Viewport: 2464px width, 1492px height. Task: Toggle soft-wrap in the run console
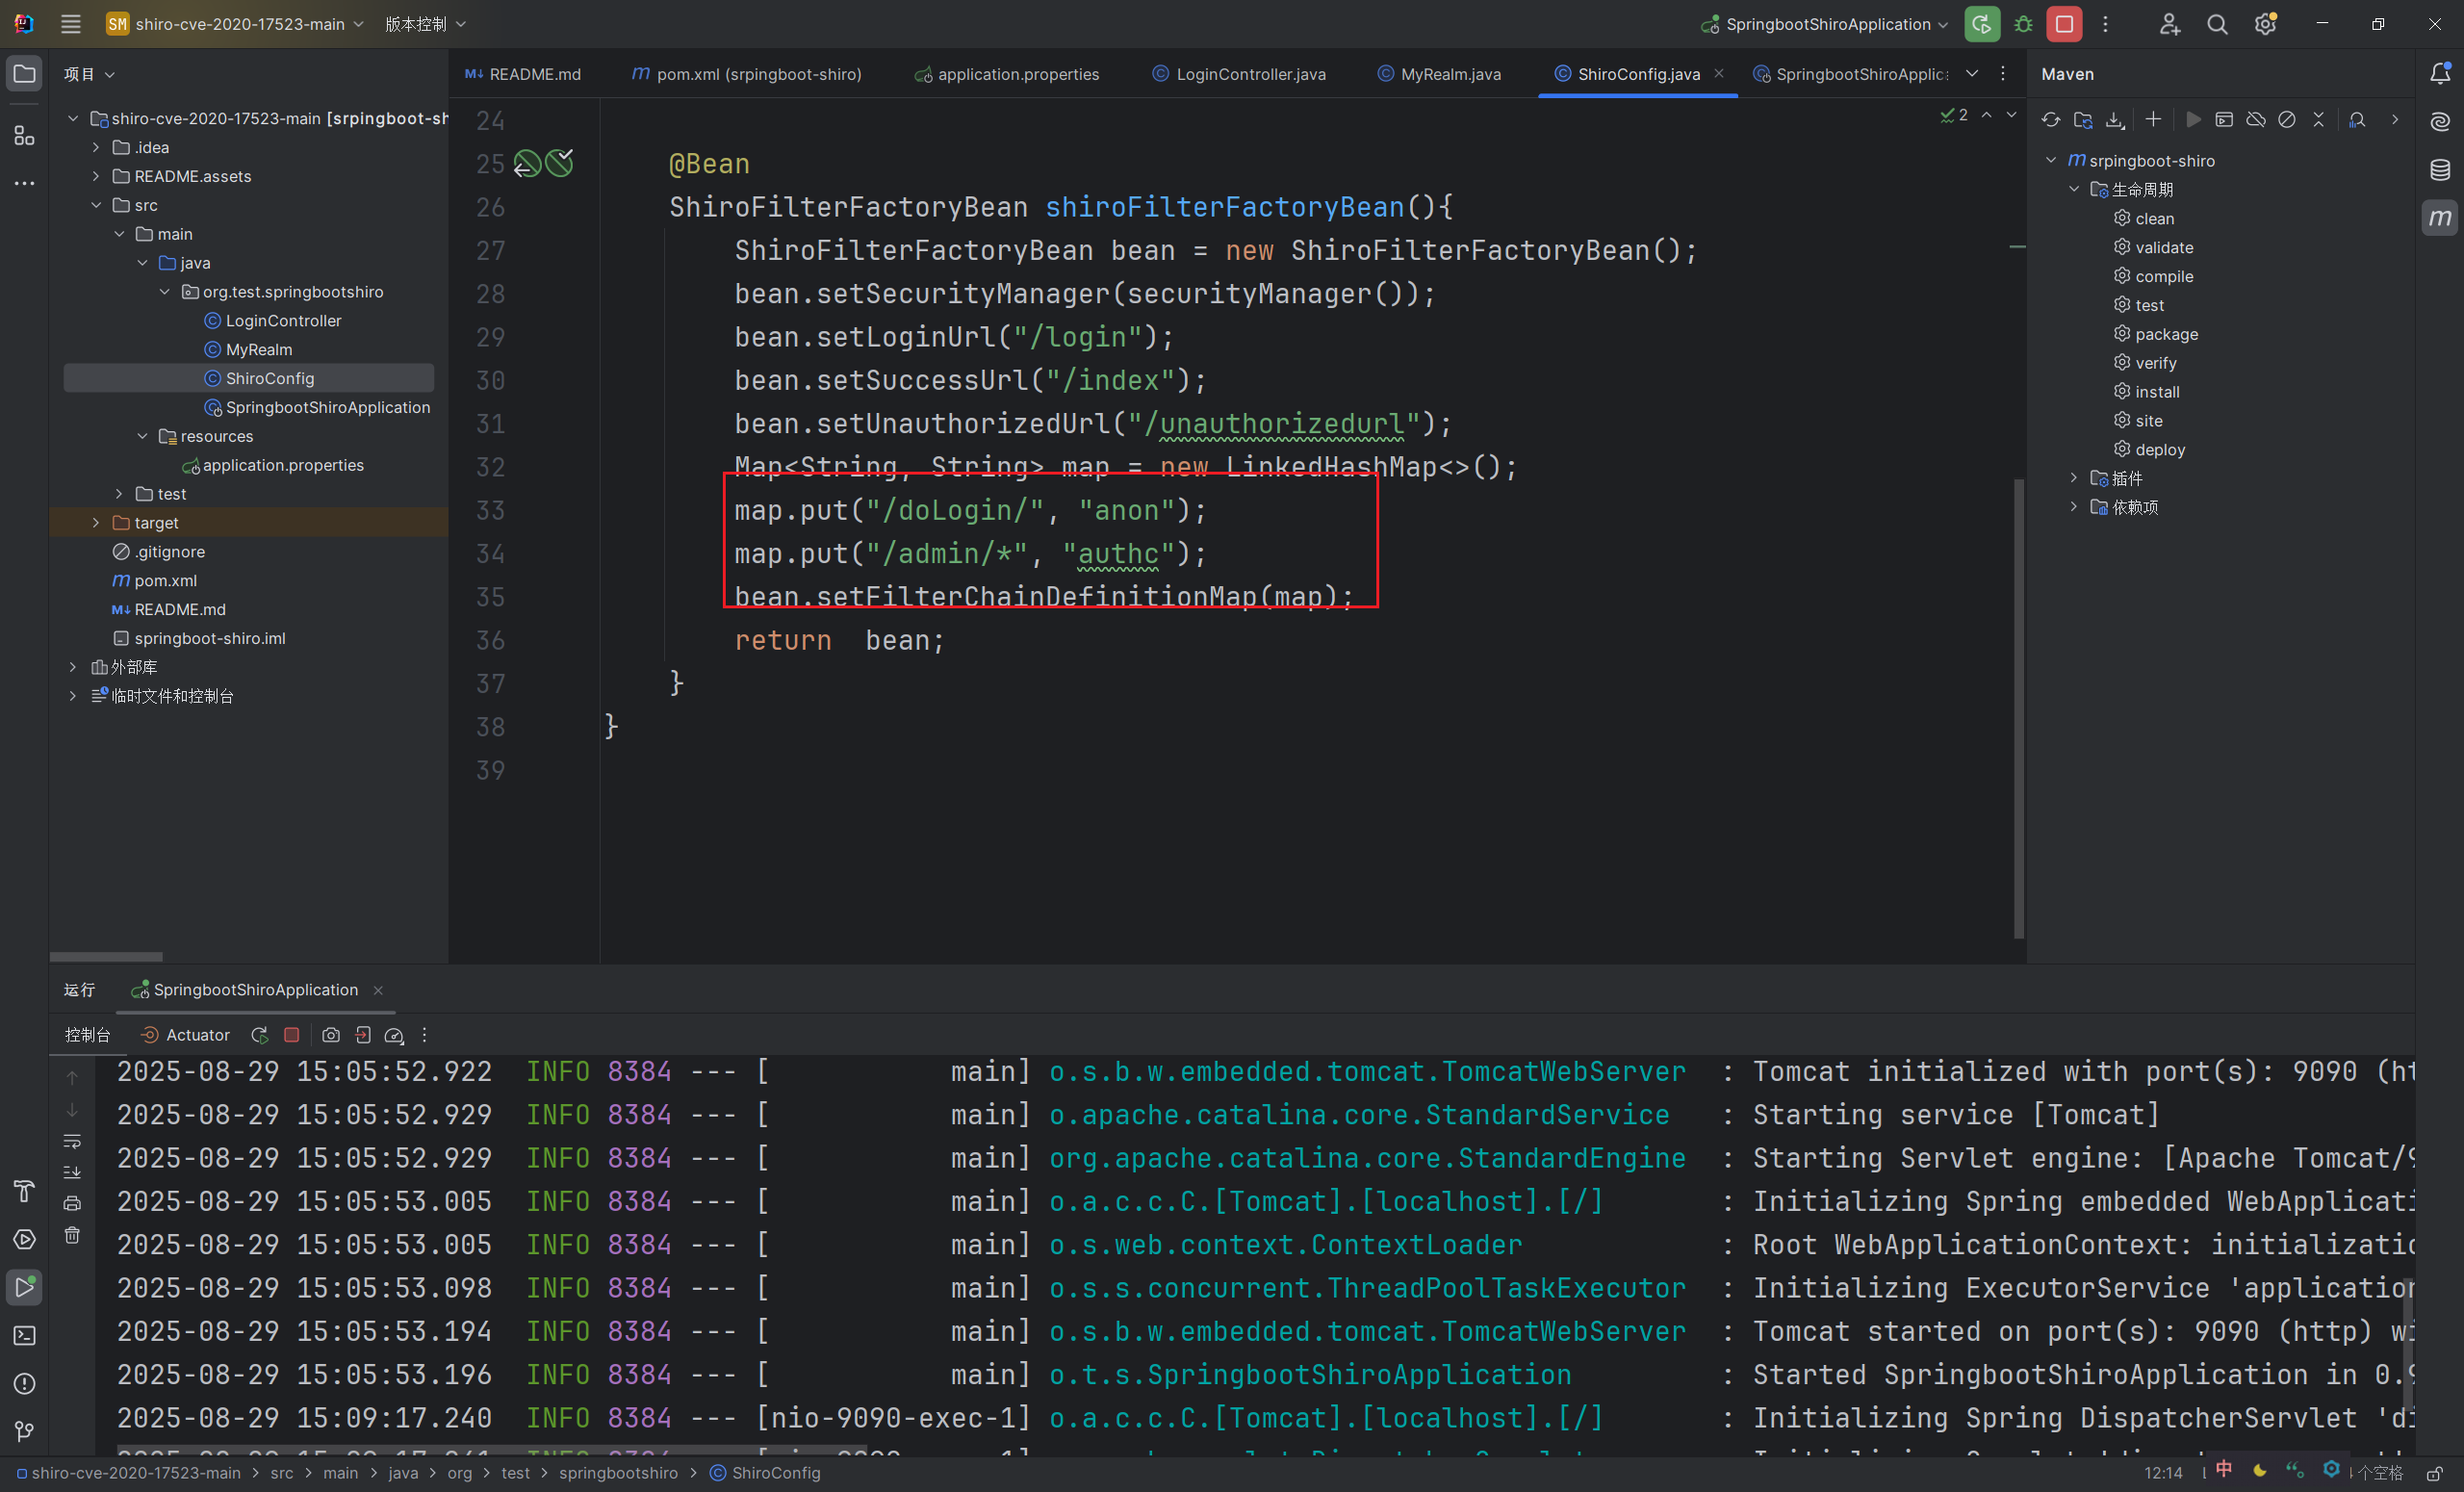point(72,1141)
